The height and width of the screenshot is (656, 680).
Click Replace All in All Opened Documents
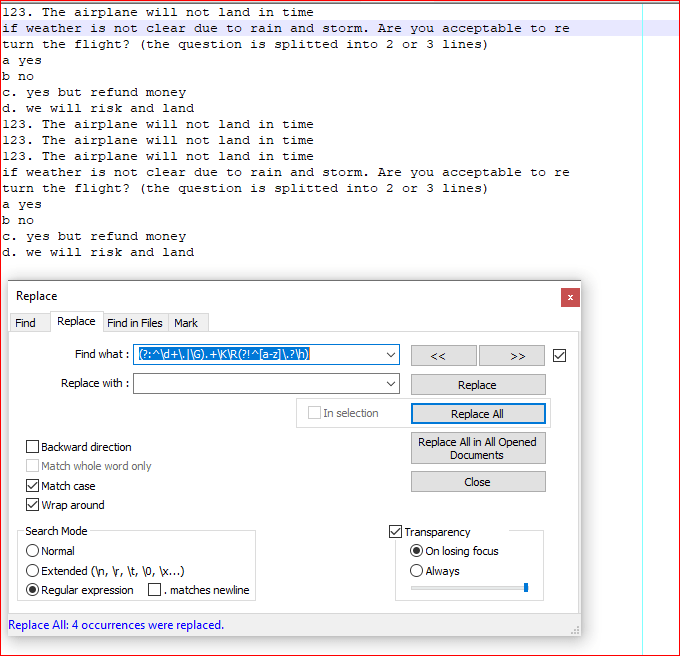pos(478,448)
